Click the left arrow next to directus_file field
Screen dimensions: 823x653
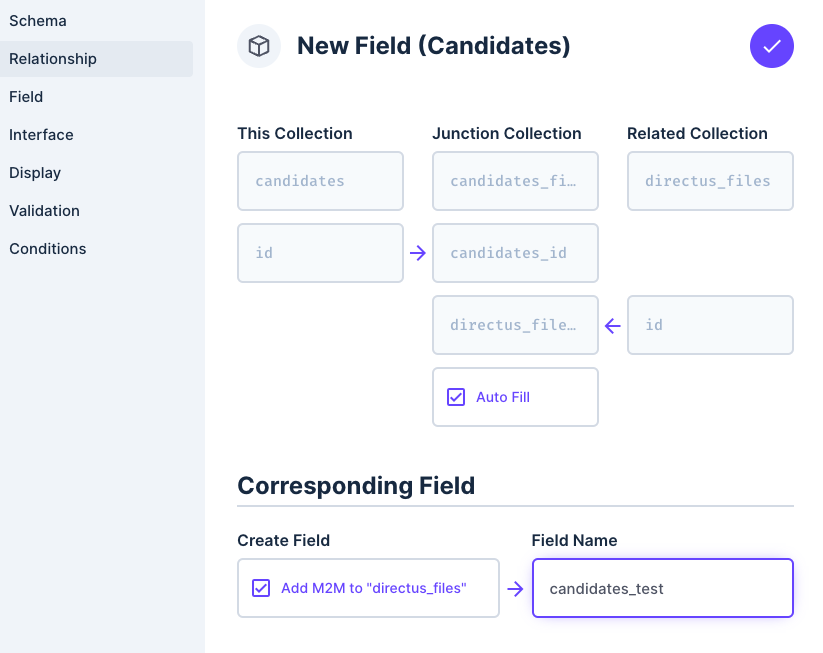click(x=611, y=325)
